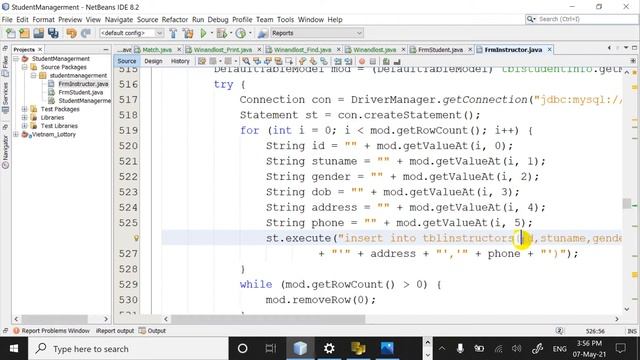Run the project with green arrow

(x=203, y=33)
